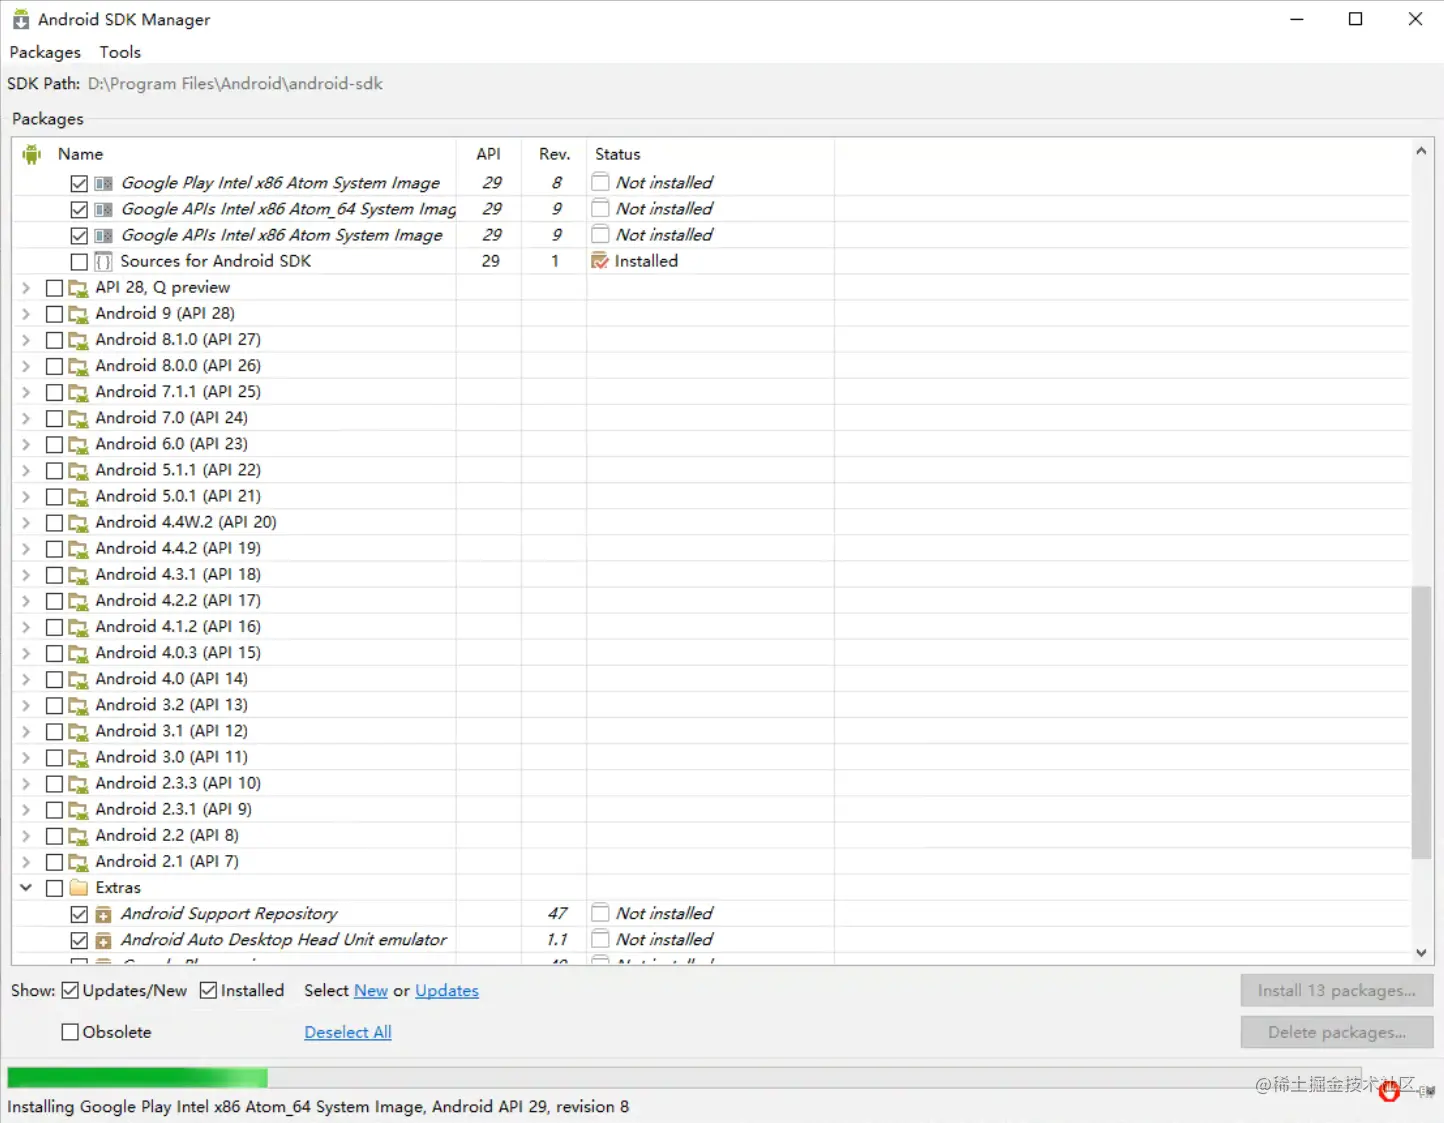This screenshot has height=1123, width=1444.
Task: Click Google APIs Intel x86 Atom System Image icon
Action: tap(103, 235)
